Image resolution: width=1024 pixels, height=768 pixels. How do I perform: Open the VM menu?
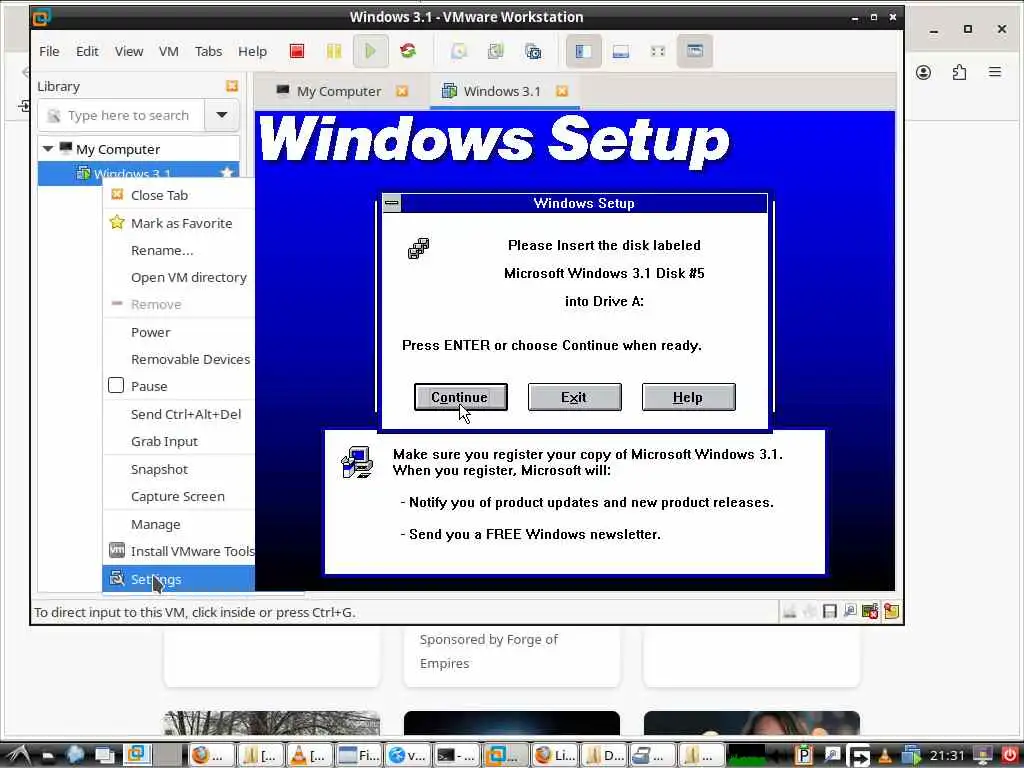pyautogui.click(x=168, y=51)
